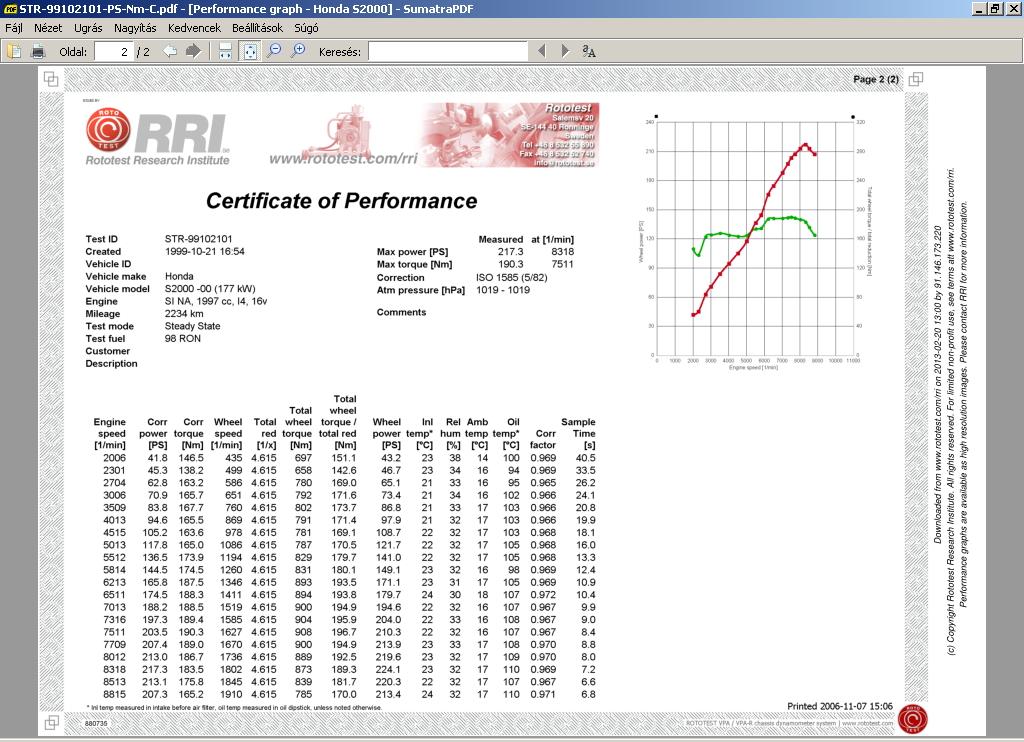Viewport: 1024px width, 742px height.
Task: Click Page 2 (2) header label
Action: coord(876,79)
